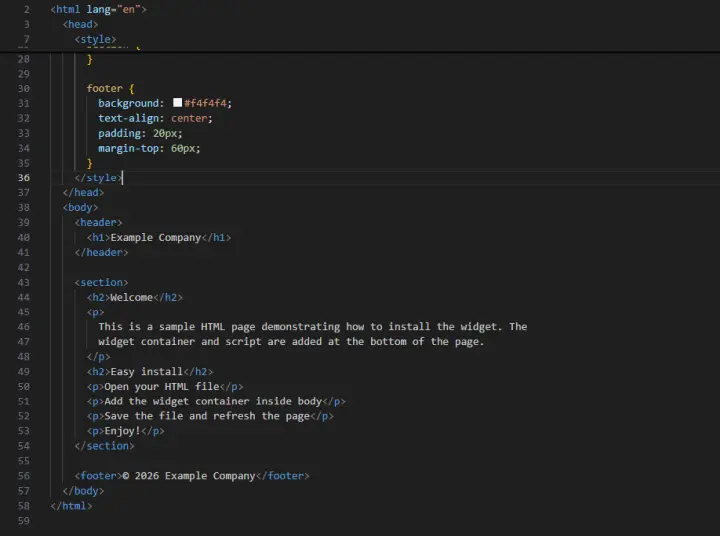Click the sticky '<head>' line at top
This screenshot has height=536, width=720.
click(80, 24)
